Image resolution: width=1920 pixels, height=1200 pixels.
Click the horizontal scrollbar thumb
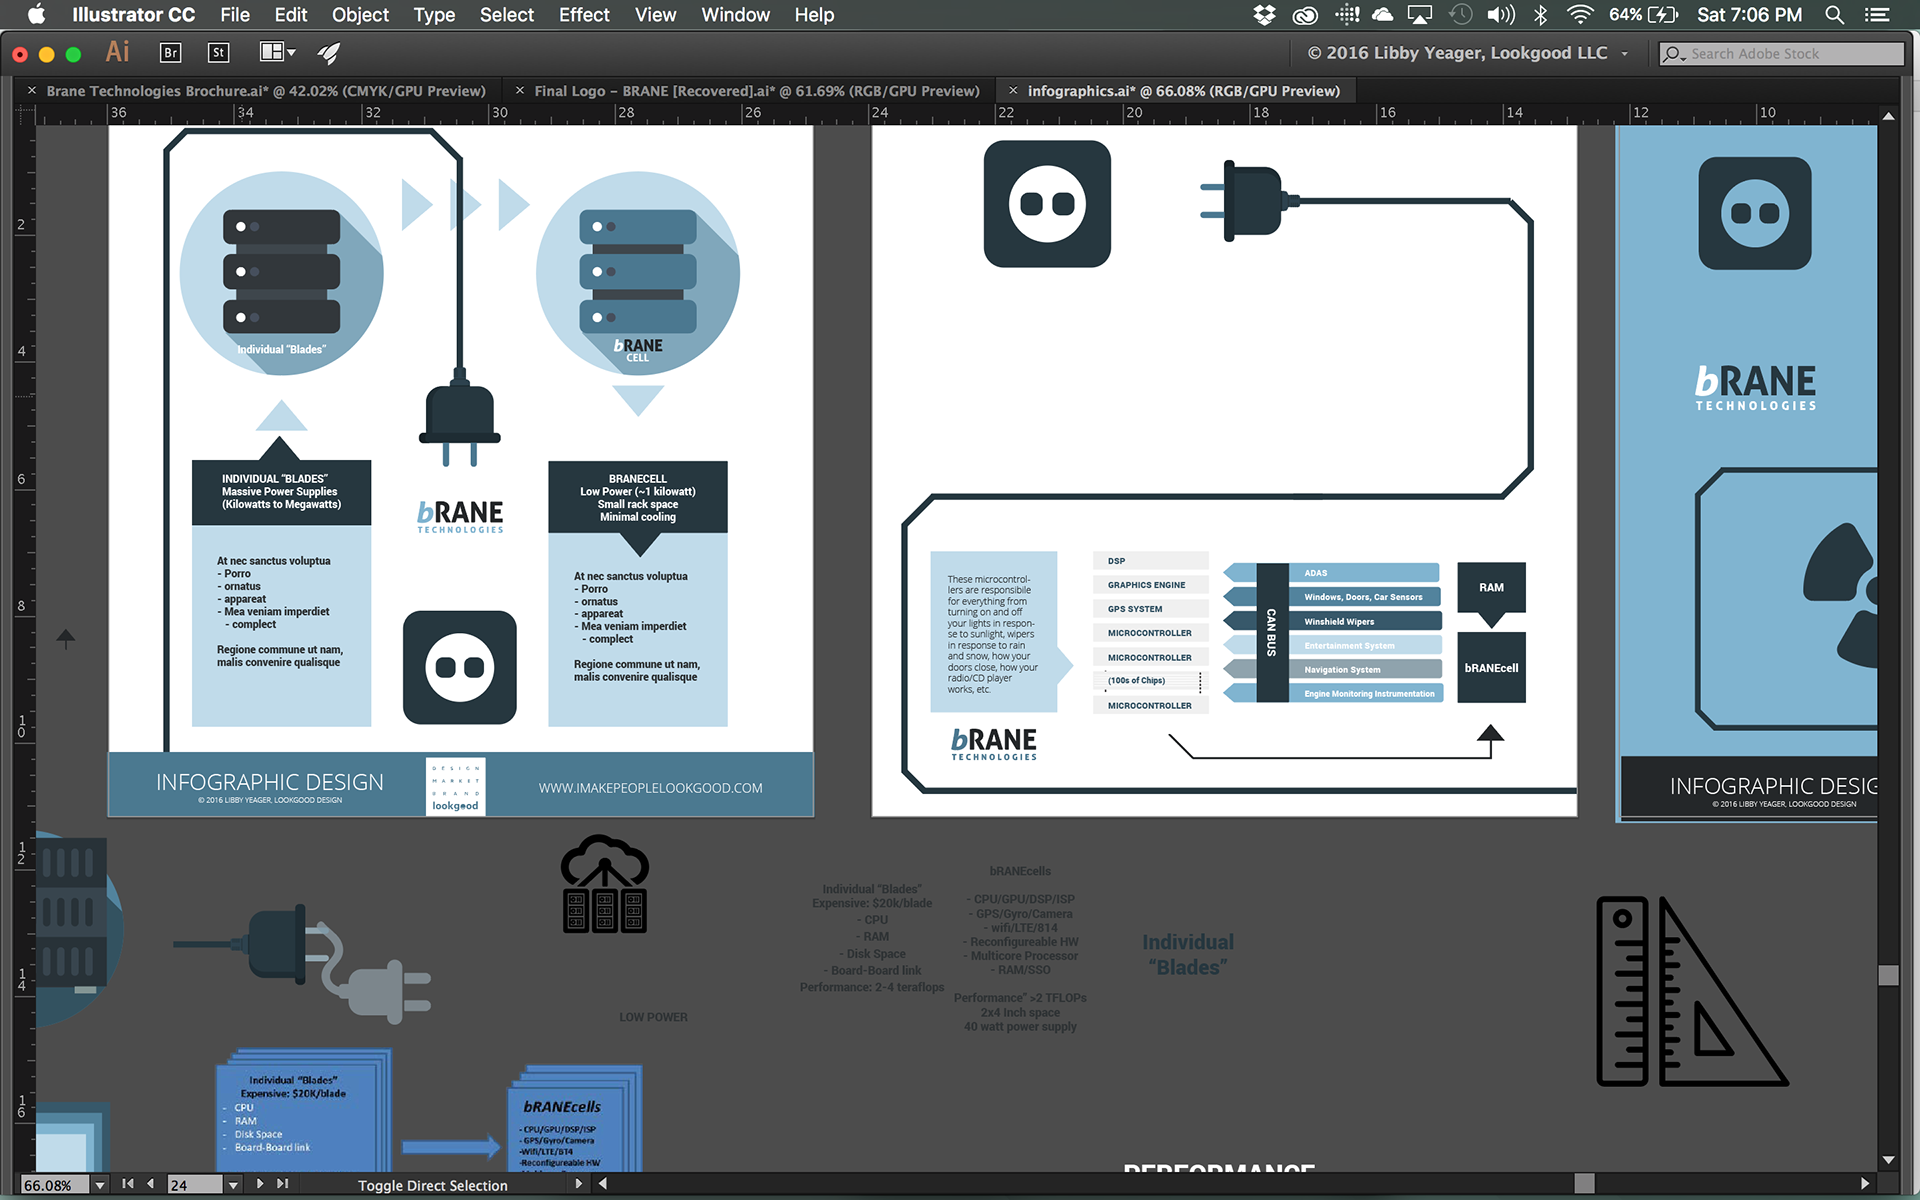click(1584, 1183)
